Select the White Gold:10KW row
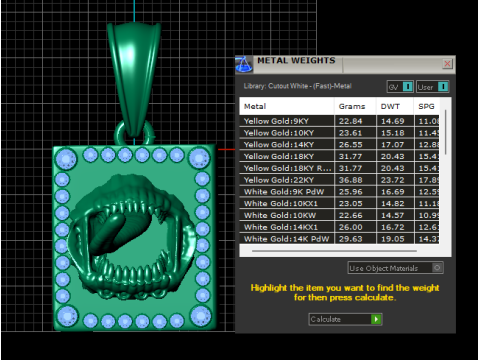Screen dimensions: 480x360 pyautogui.click(x=339, y=215)
